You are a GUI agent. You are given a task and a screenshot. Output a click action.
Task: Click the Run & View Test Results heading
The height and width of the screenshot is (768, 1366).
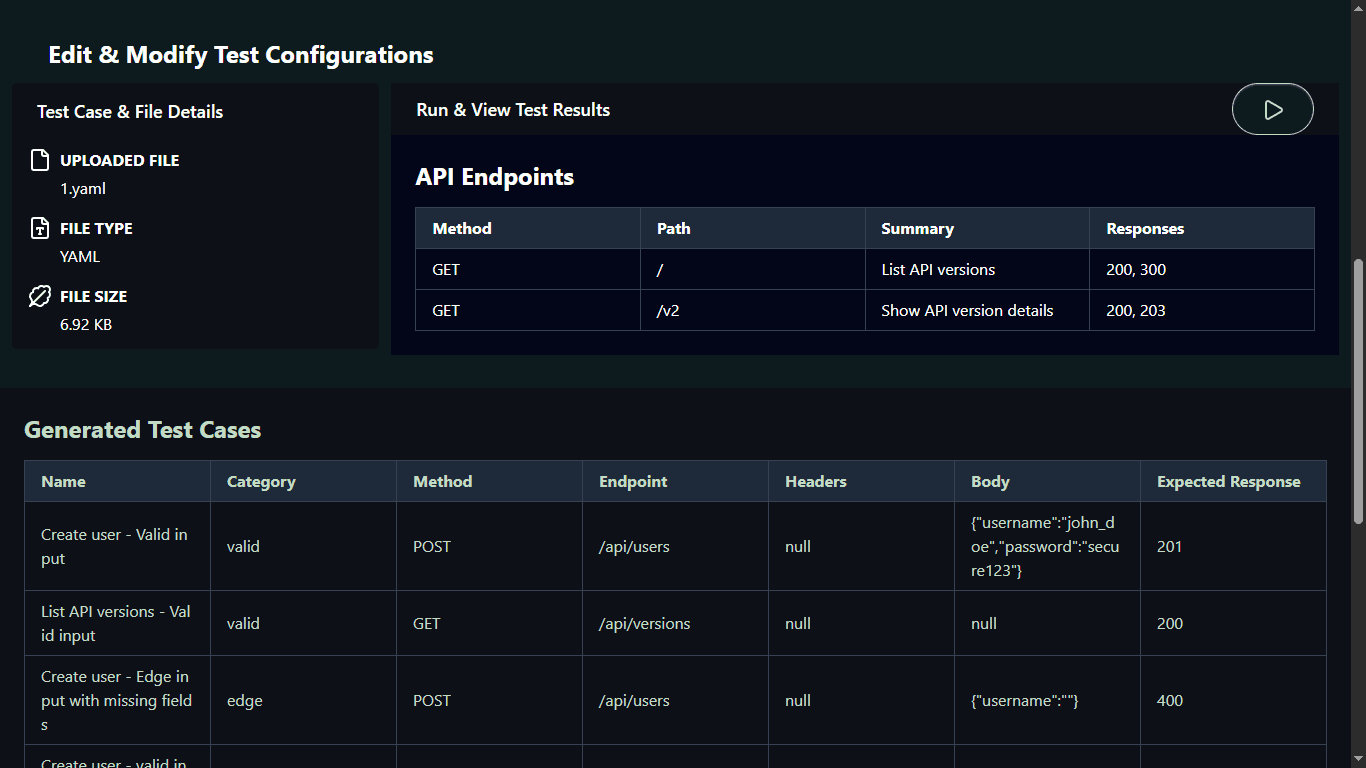513,110
